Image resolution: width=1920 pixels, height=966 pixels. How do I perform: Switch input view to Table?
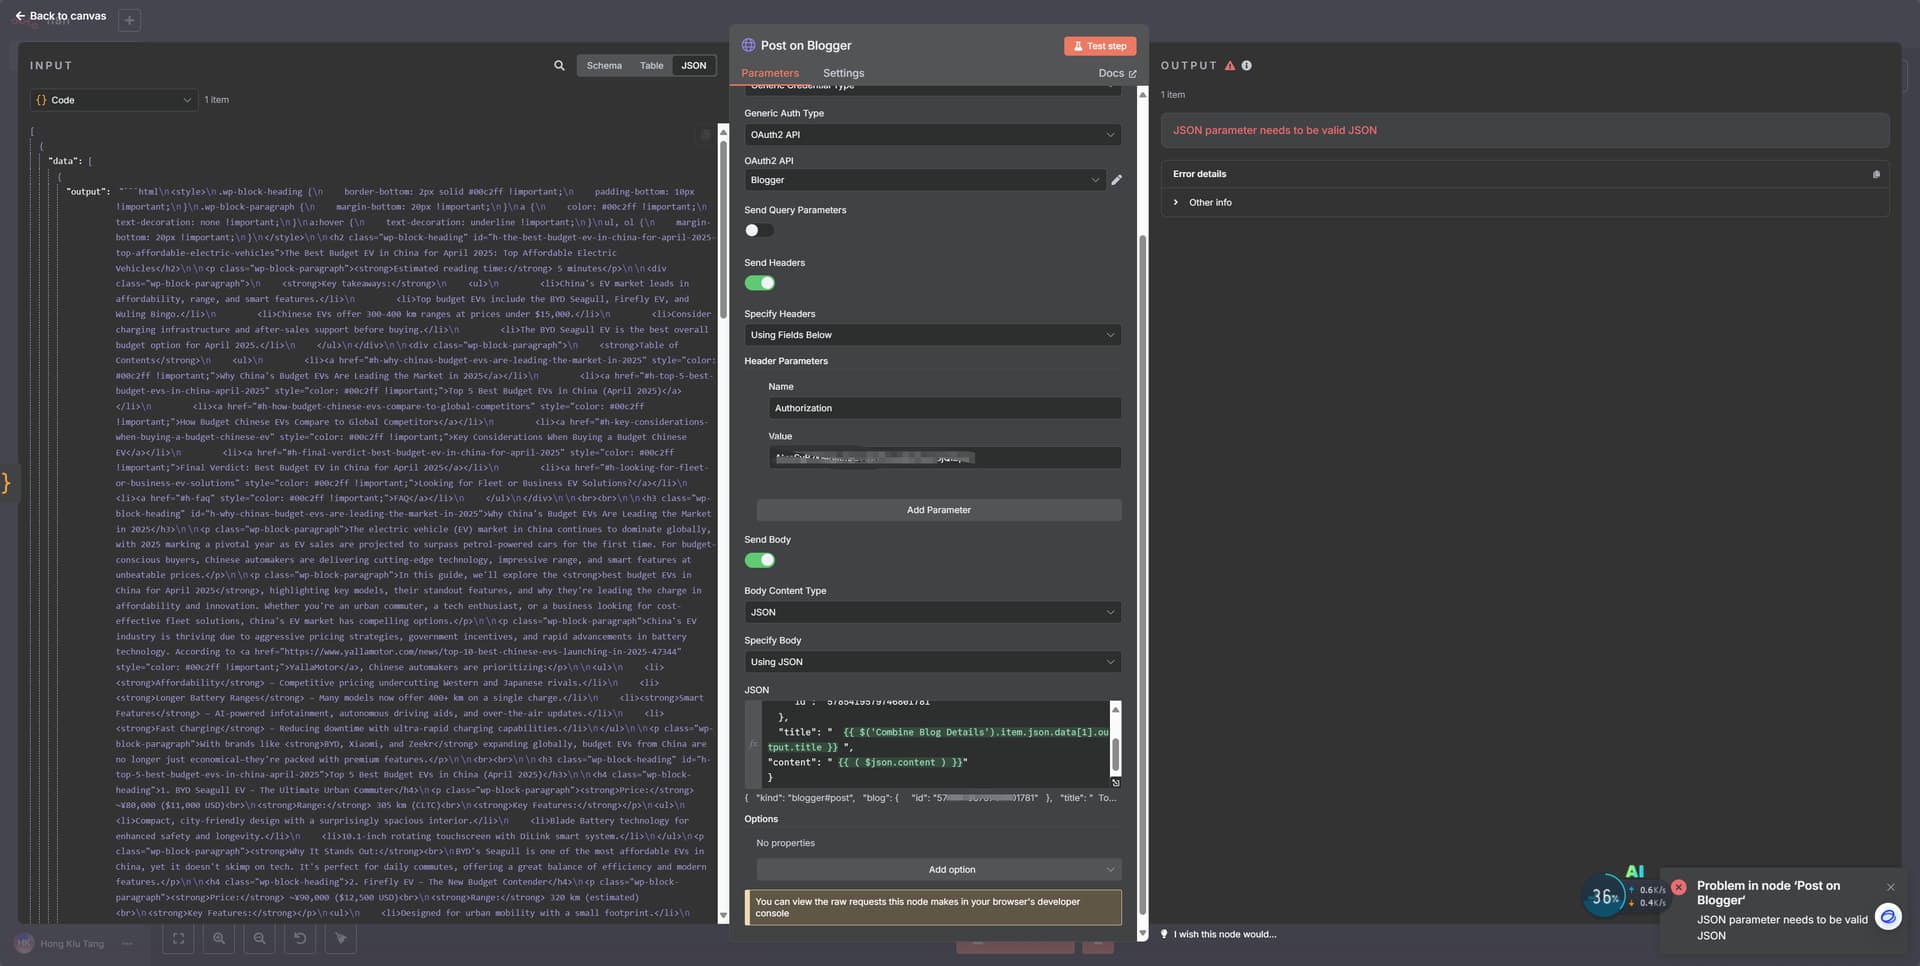[651, 66]
